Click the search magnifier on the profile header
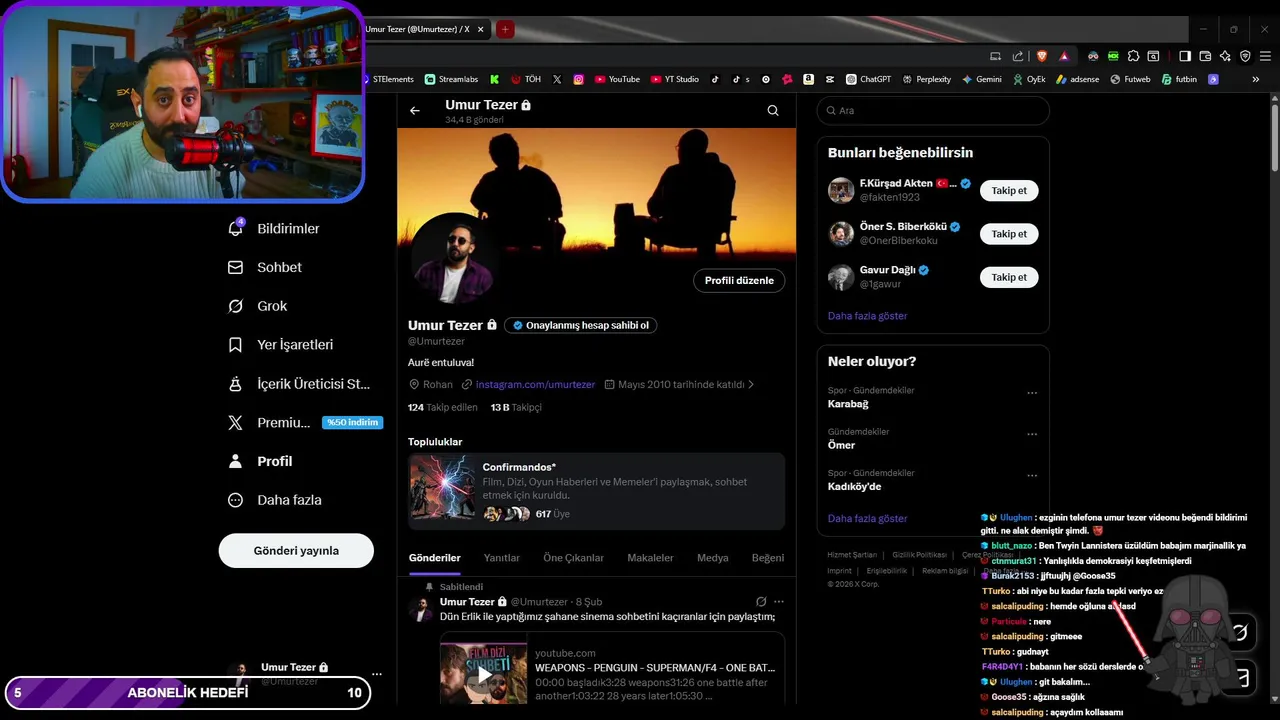Viewport: 1280px width, 720px height. (773, 111)
